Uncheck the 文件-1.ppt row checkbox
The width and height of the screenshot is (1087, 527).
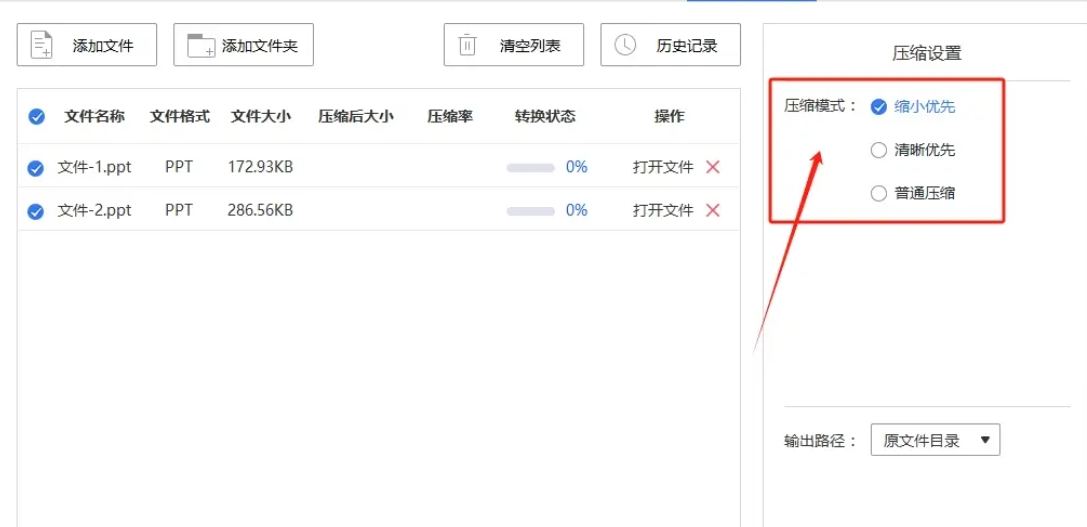[35, 168]
